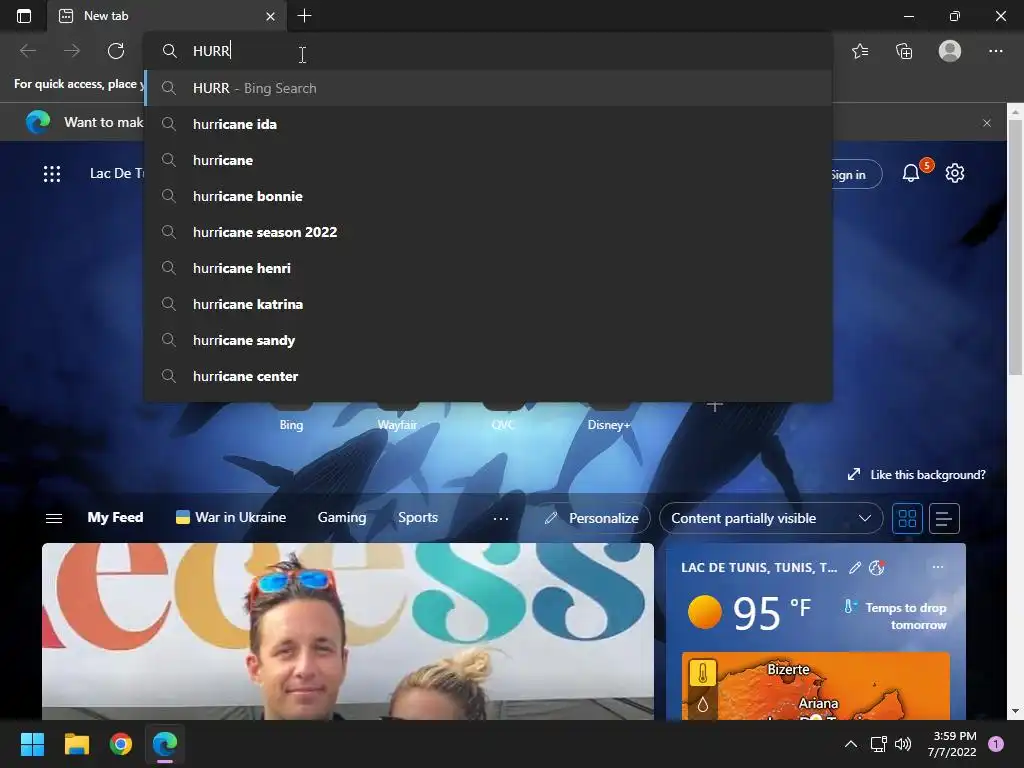Click the Personalize button
Image resolution: width=1024 pixels, height=768 pixels.
coord(593,518)
